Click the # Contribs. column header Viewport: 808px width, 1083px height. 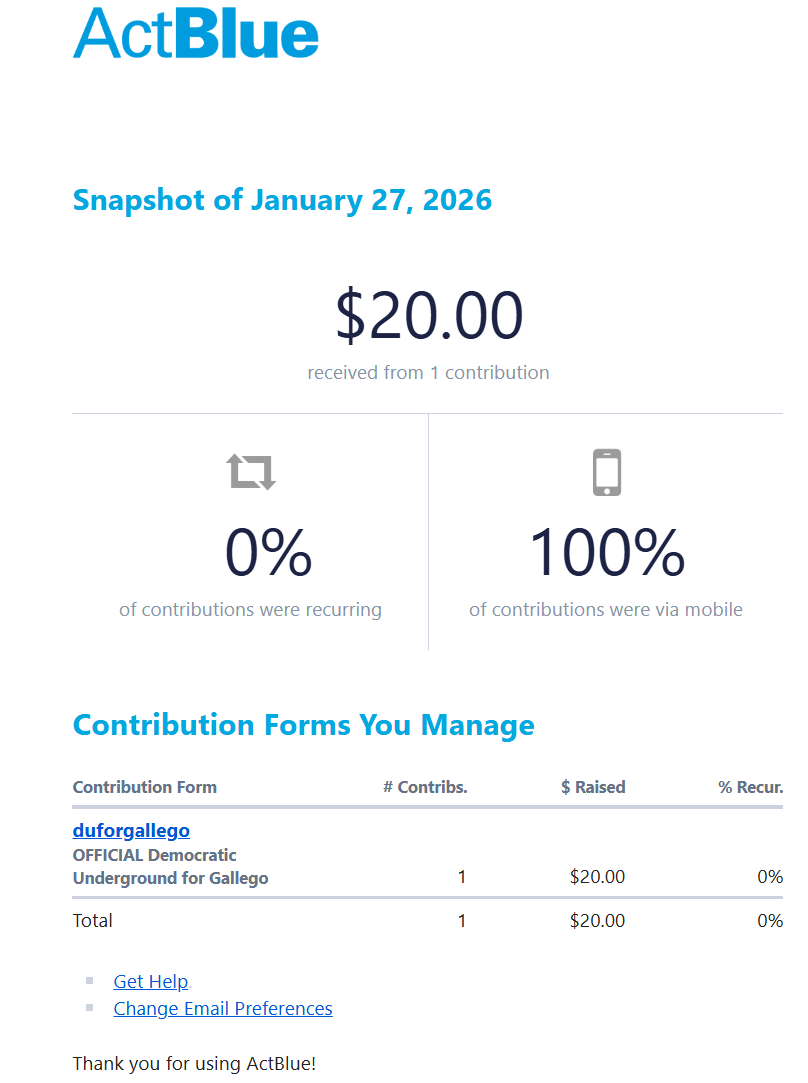[425, 787]
